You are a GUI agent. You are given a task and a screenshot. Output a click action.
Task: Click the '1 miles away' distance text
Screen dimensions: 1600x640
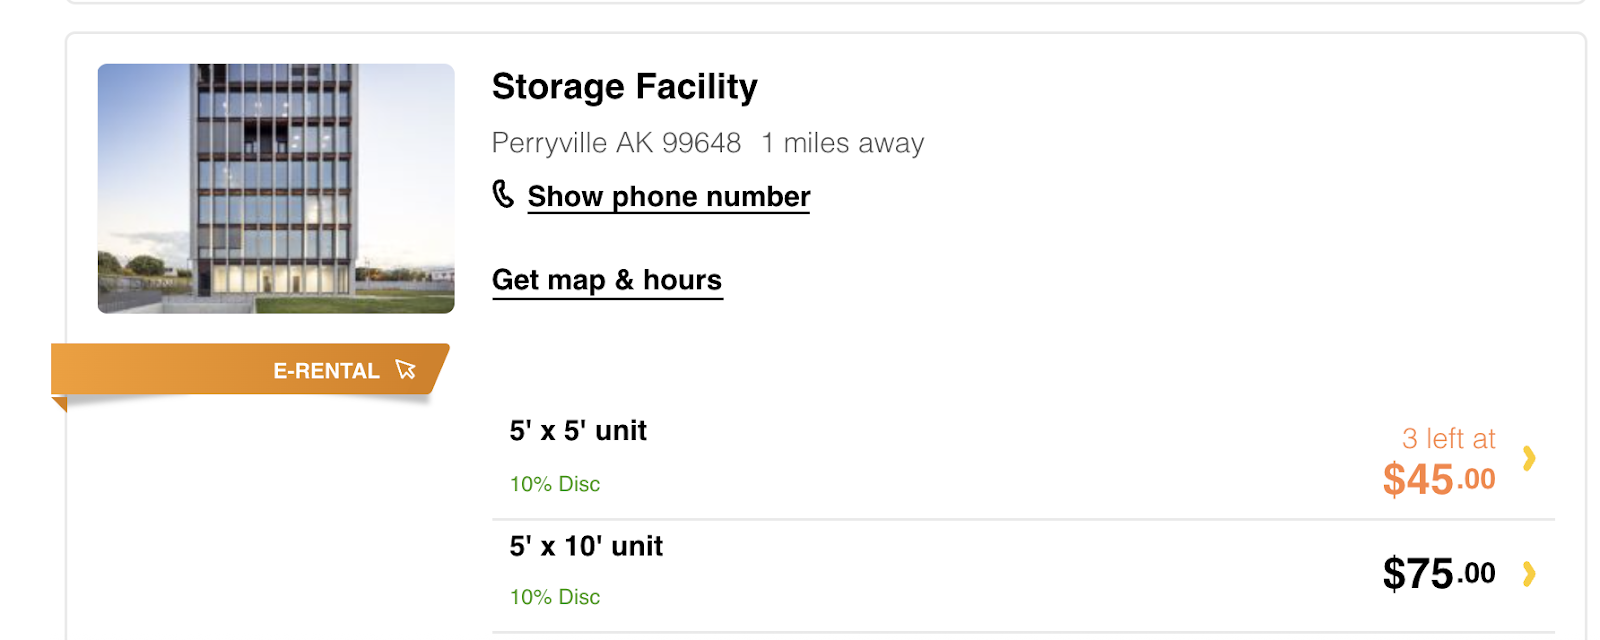pyautogui.click(x=842, y=143)
